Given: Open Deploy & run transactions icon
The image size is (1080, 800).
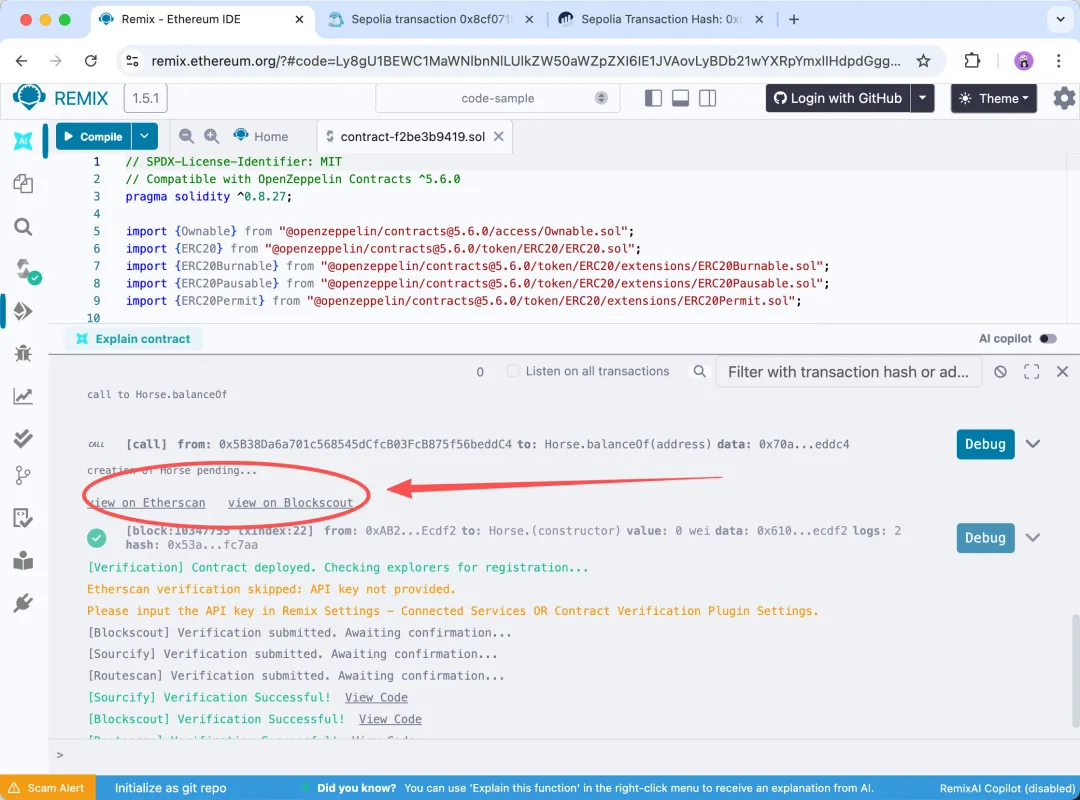Looking at the screenshot, I should tap(23, 311).
